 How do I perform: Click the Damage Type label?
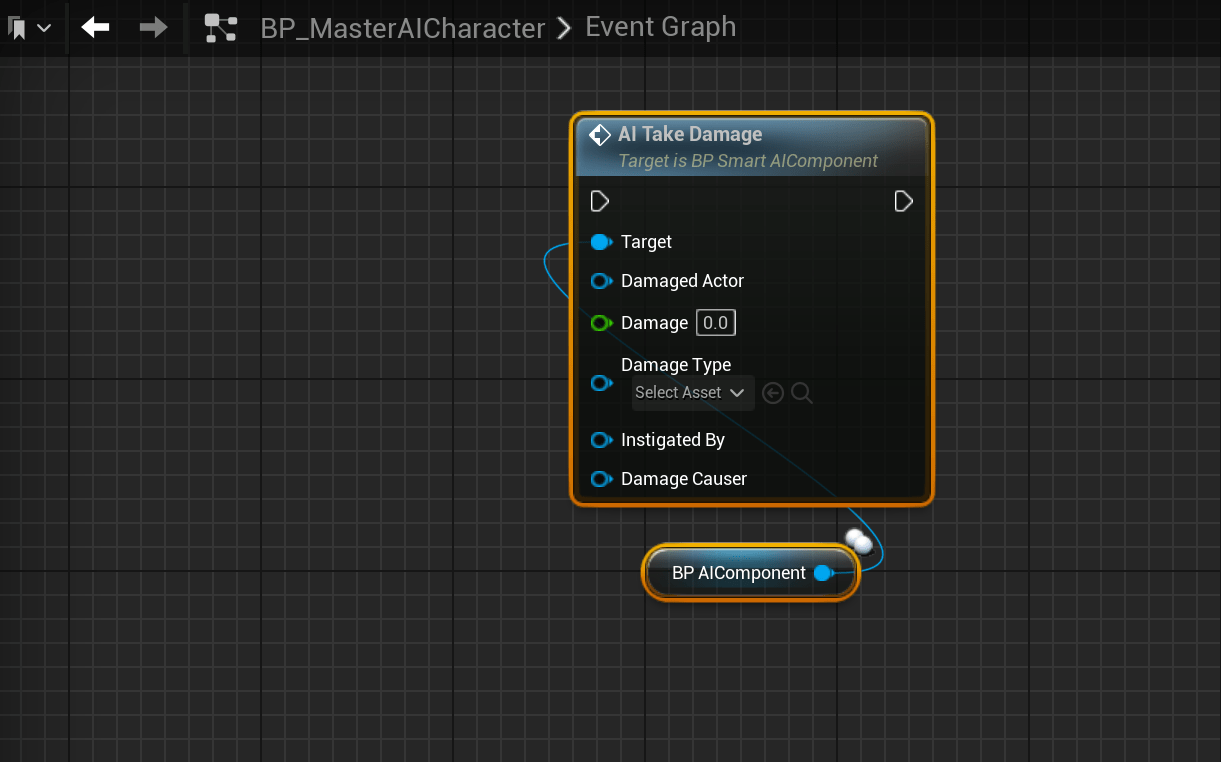[676, 365]
